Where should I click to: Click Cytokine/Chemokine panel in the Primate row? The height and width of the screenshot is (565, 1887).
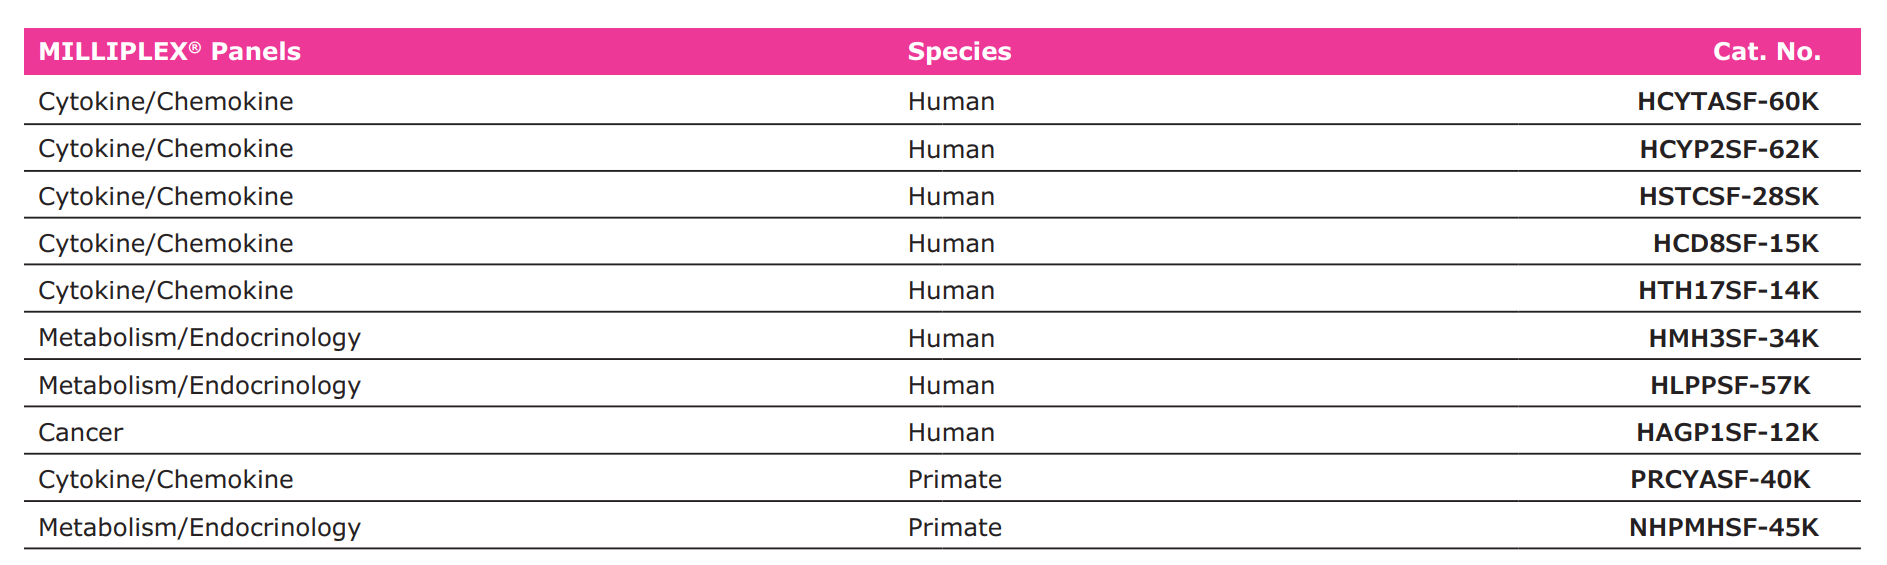coord(166,480)
